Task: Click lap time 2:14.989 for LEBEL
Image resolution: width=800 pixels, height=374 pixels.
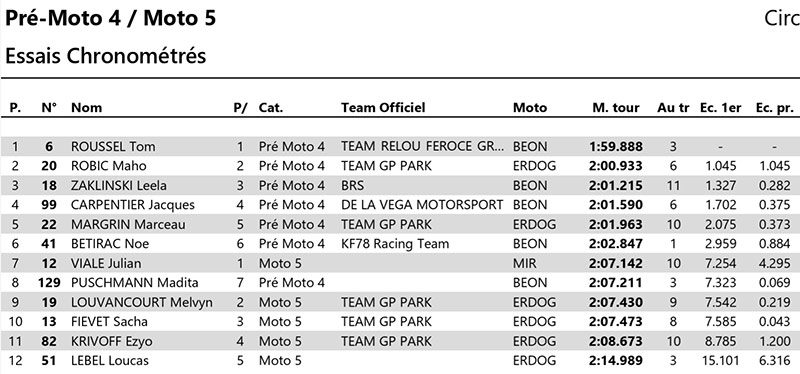Action: pos(615,361)
